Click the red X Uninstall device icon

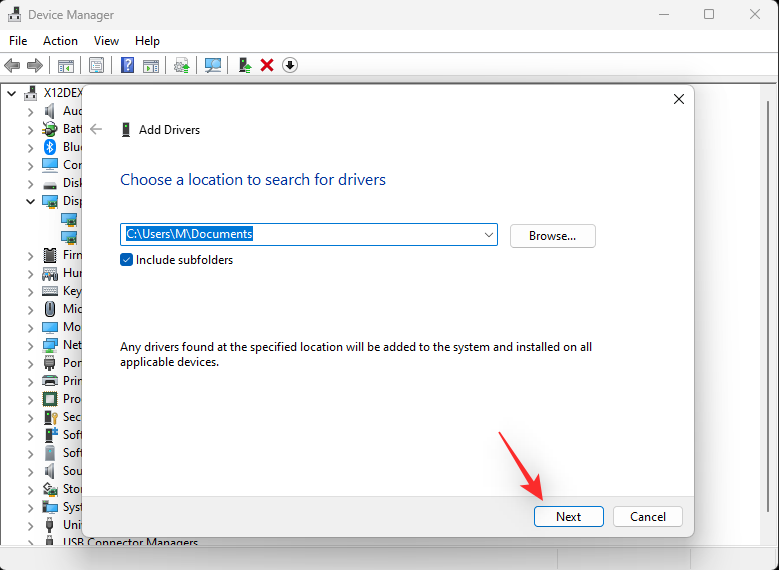point(267,65)
